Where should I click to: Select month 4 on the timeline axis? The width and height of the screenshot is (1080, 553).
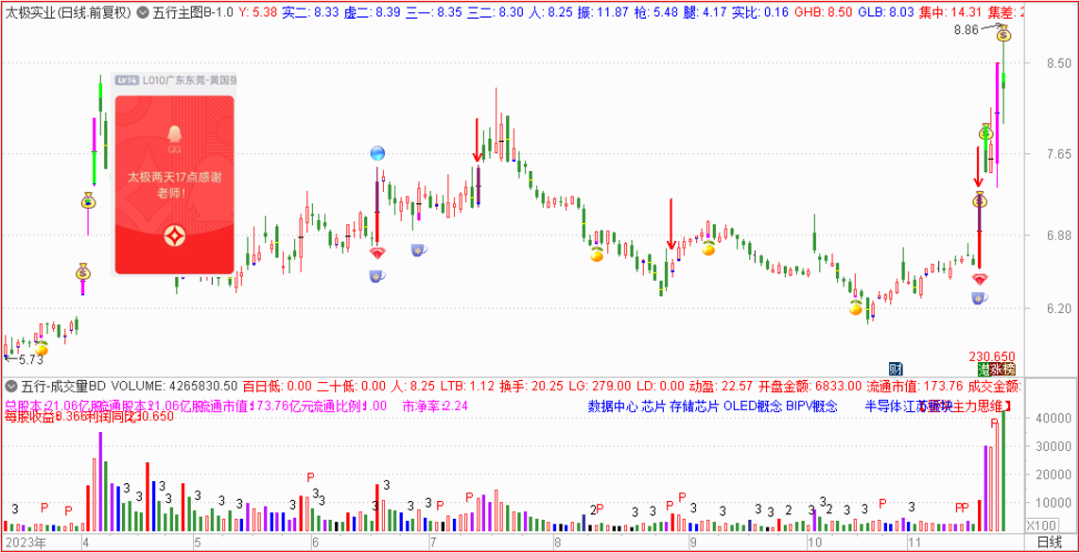click(85, 542)
